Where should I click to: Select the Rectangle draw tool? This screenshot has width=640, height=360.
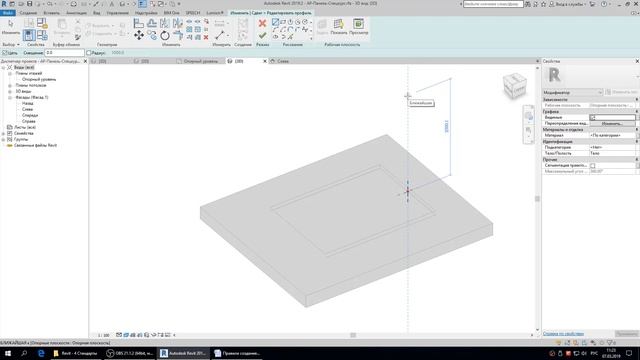(x=283, y=22)
